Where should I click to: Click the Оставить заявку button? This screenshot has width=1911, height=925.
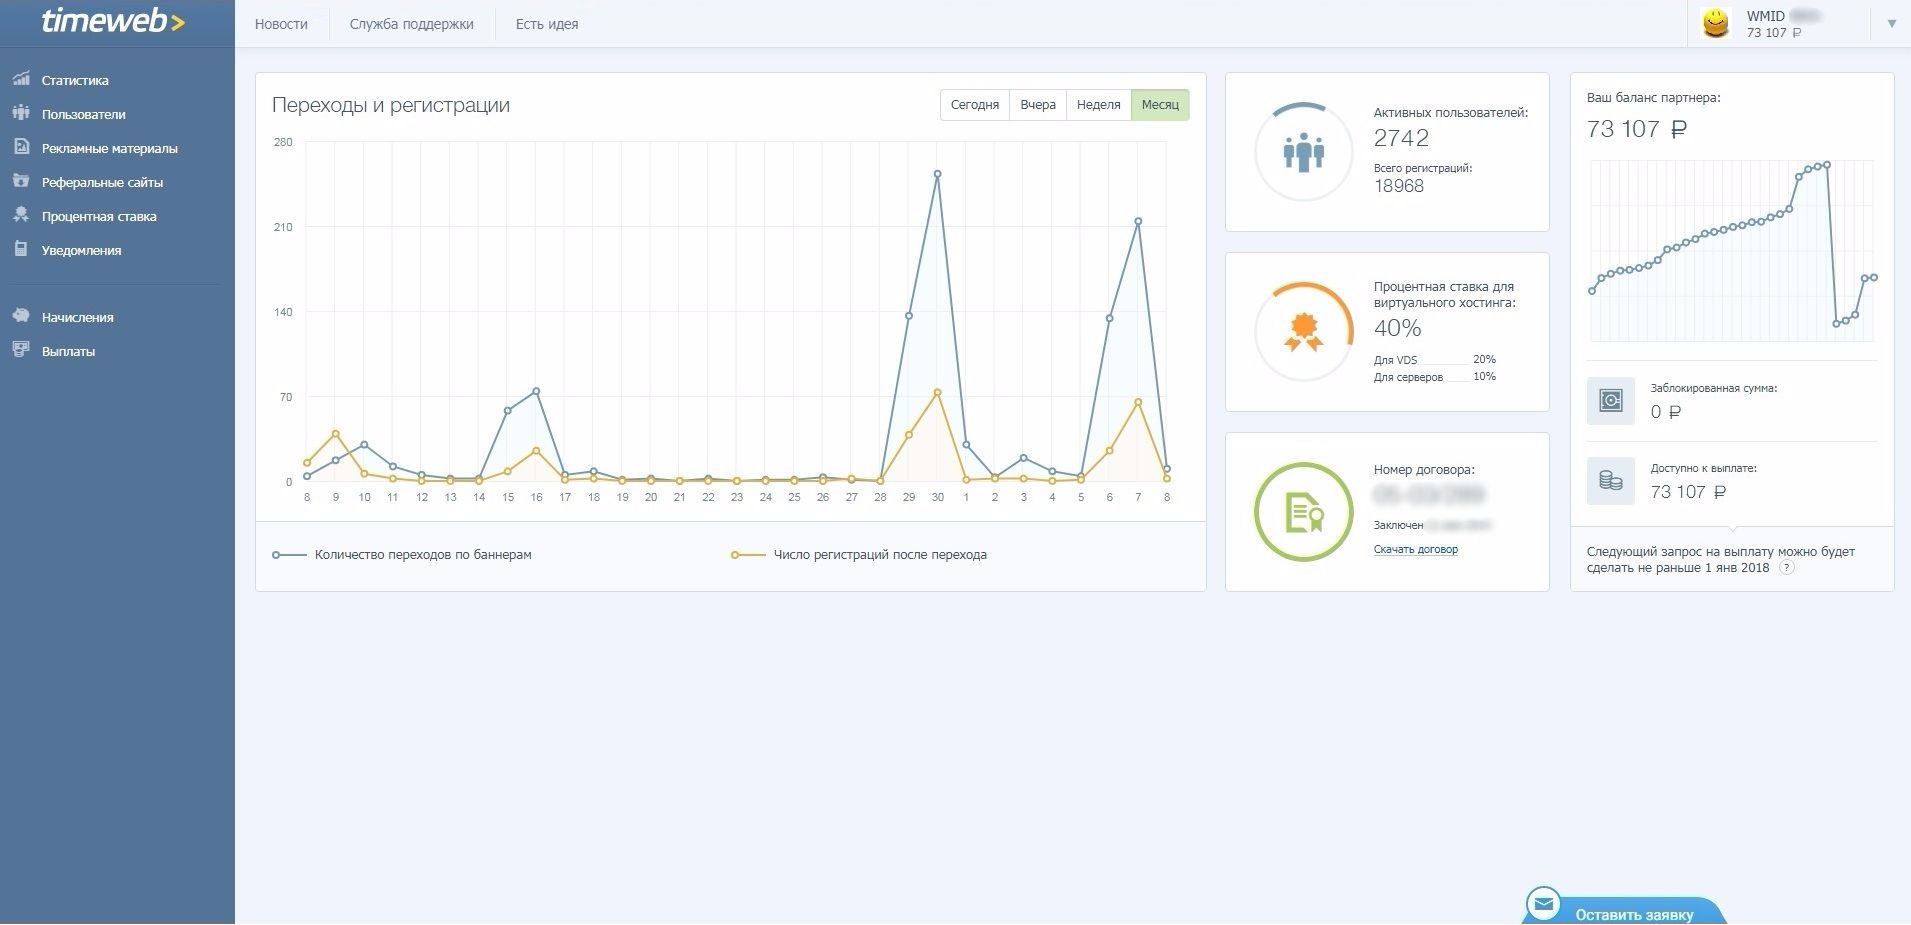coord(1626,908)
